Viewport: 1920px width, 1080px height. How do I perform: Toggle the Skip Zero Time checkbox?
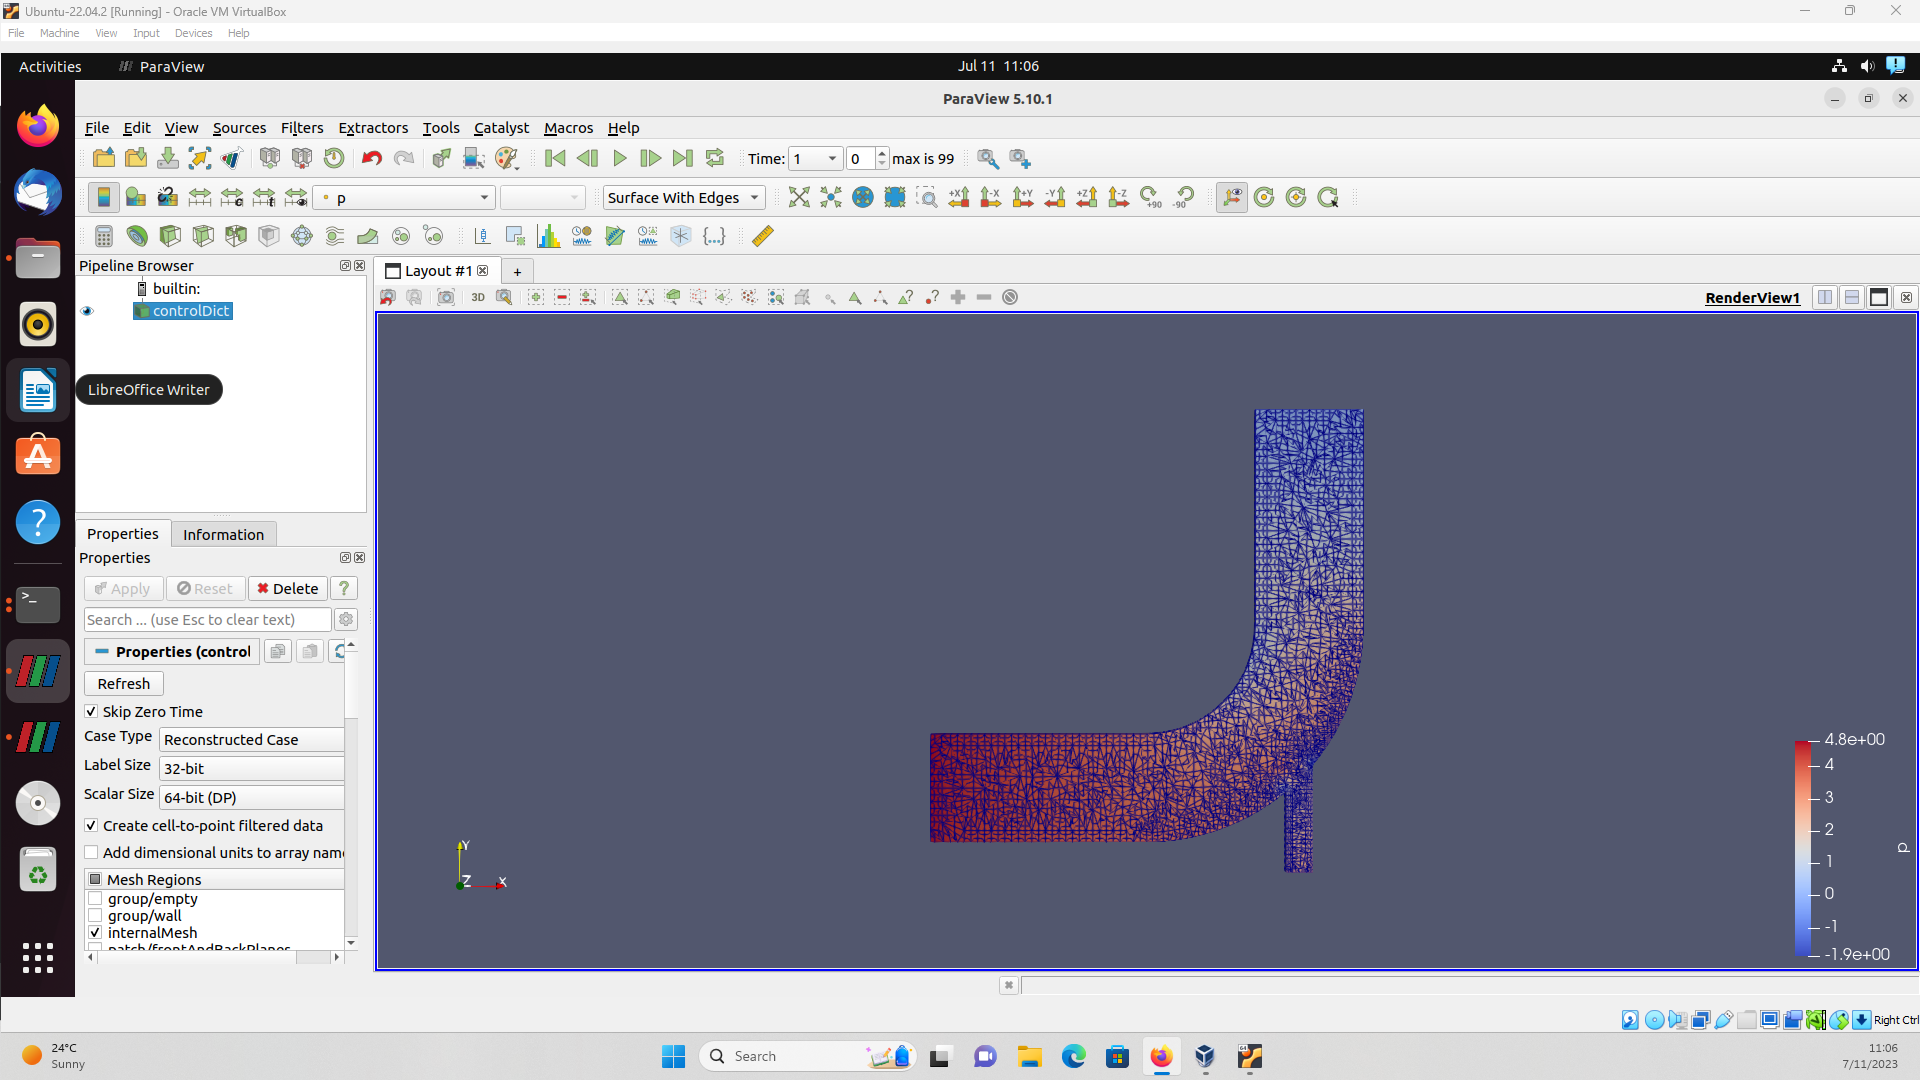[x=91, y=712]
